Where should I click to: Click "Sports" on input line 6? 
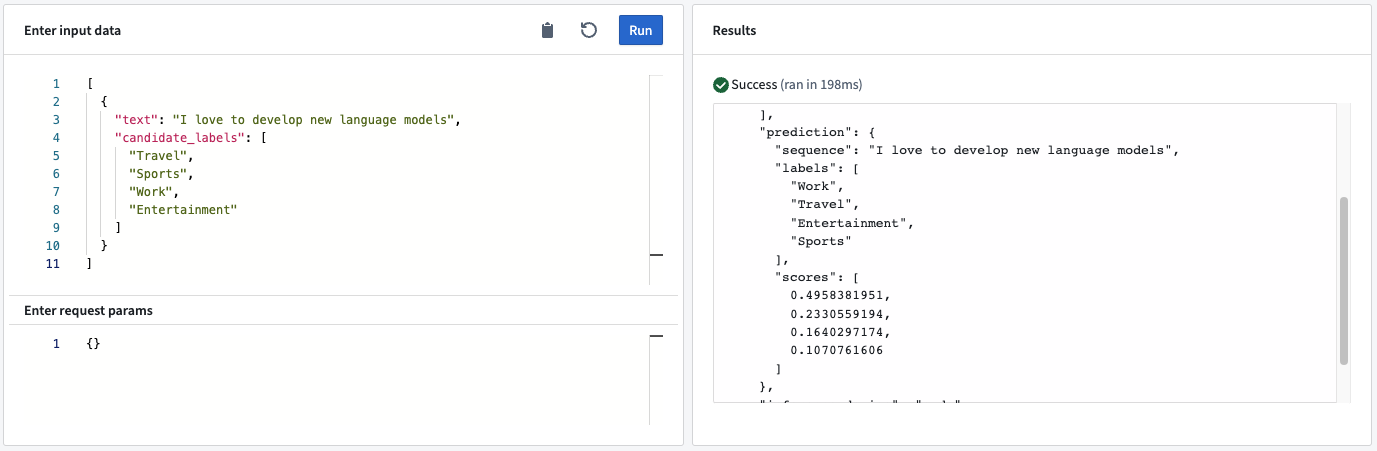tap(158, 174)
